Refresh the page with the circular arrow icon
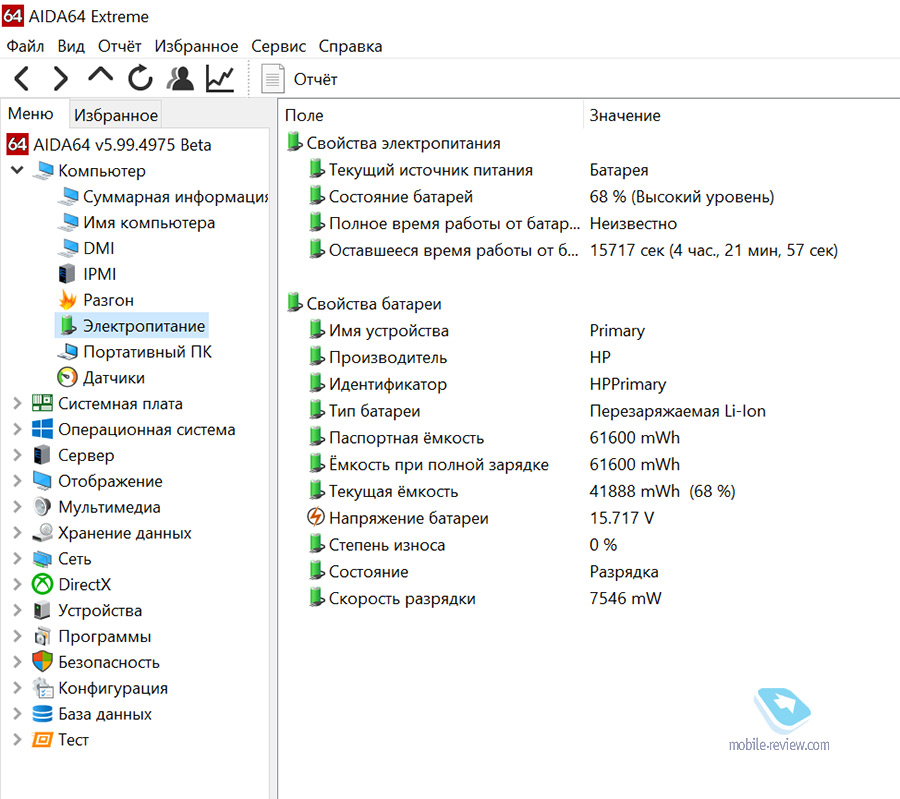 140,78
